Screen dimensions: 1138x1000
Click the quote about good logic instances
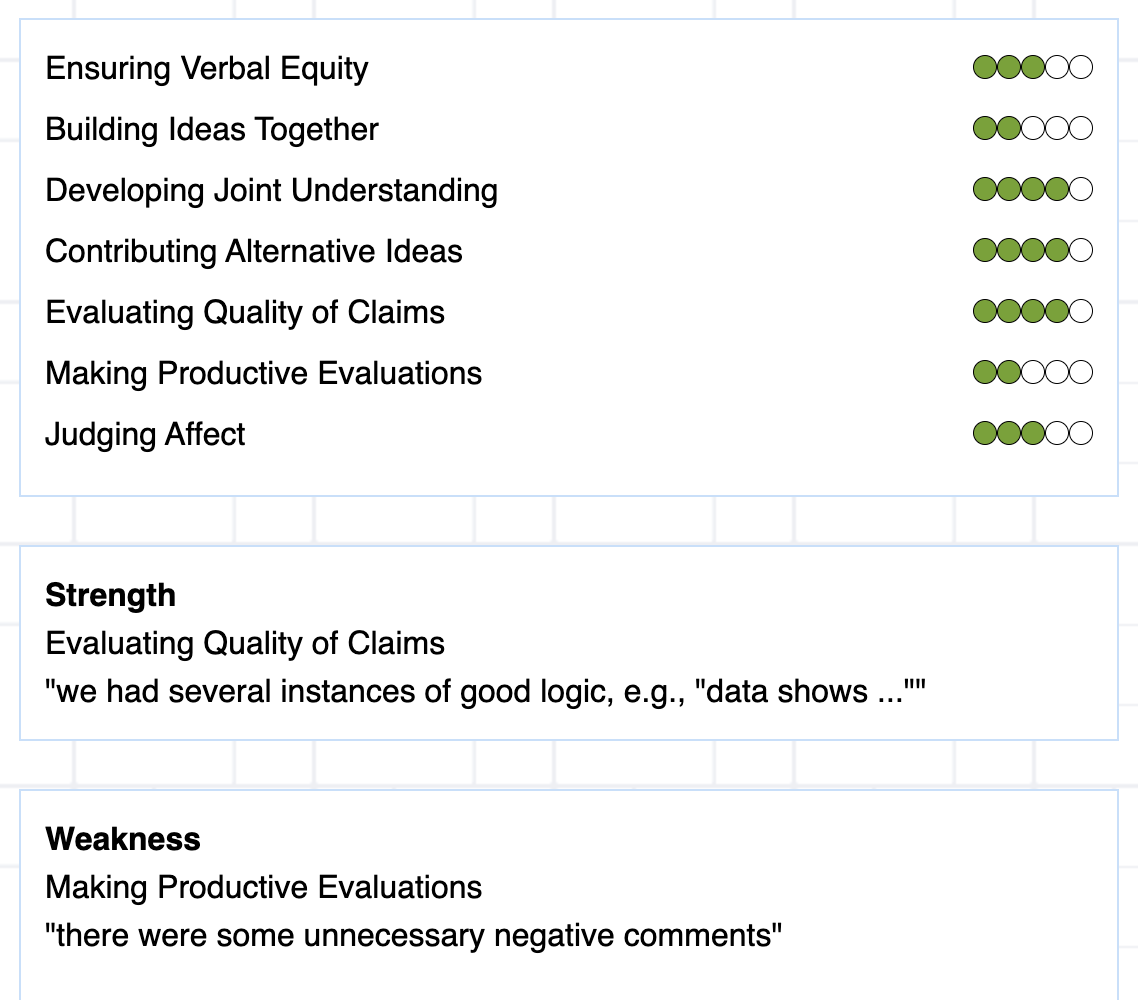tap(486, 692)
